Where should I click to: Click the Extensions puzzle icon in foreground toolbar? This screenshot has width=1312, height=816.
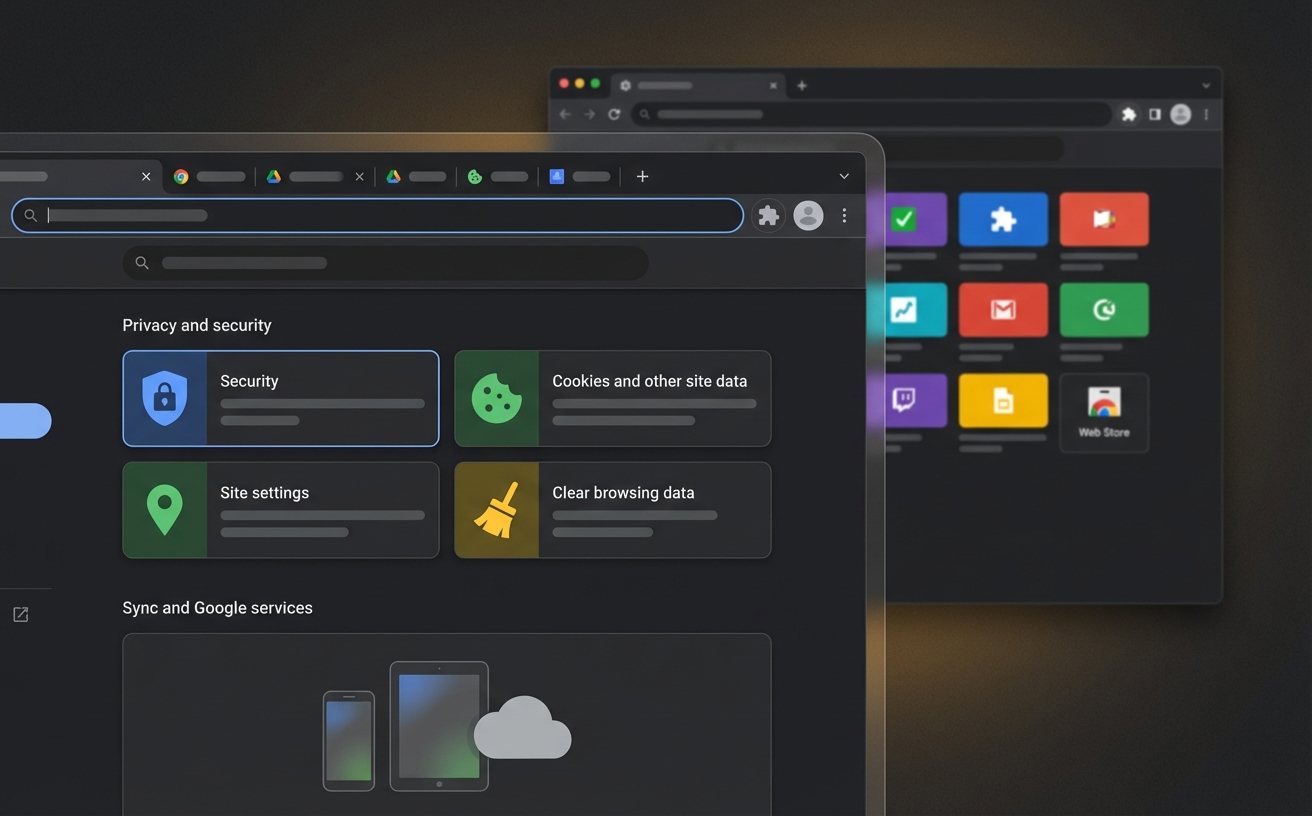coord(768,215)
